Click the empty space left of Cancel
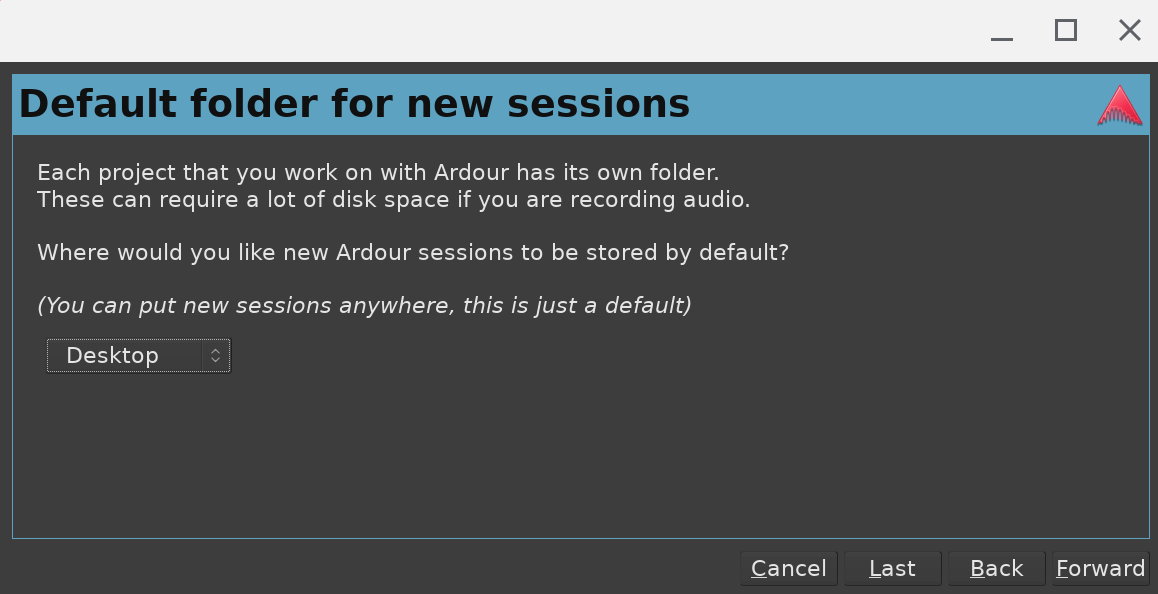The height and width of the screenshot is (594, 1158). [370, 568]
